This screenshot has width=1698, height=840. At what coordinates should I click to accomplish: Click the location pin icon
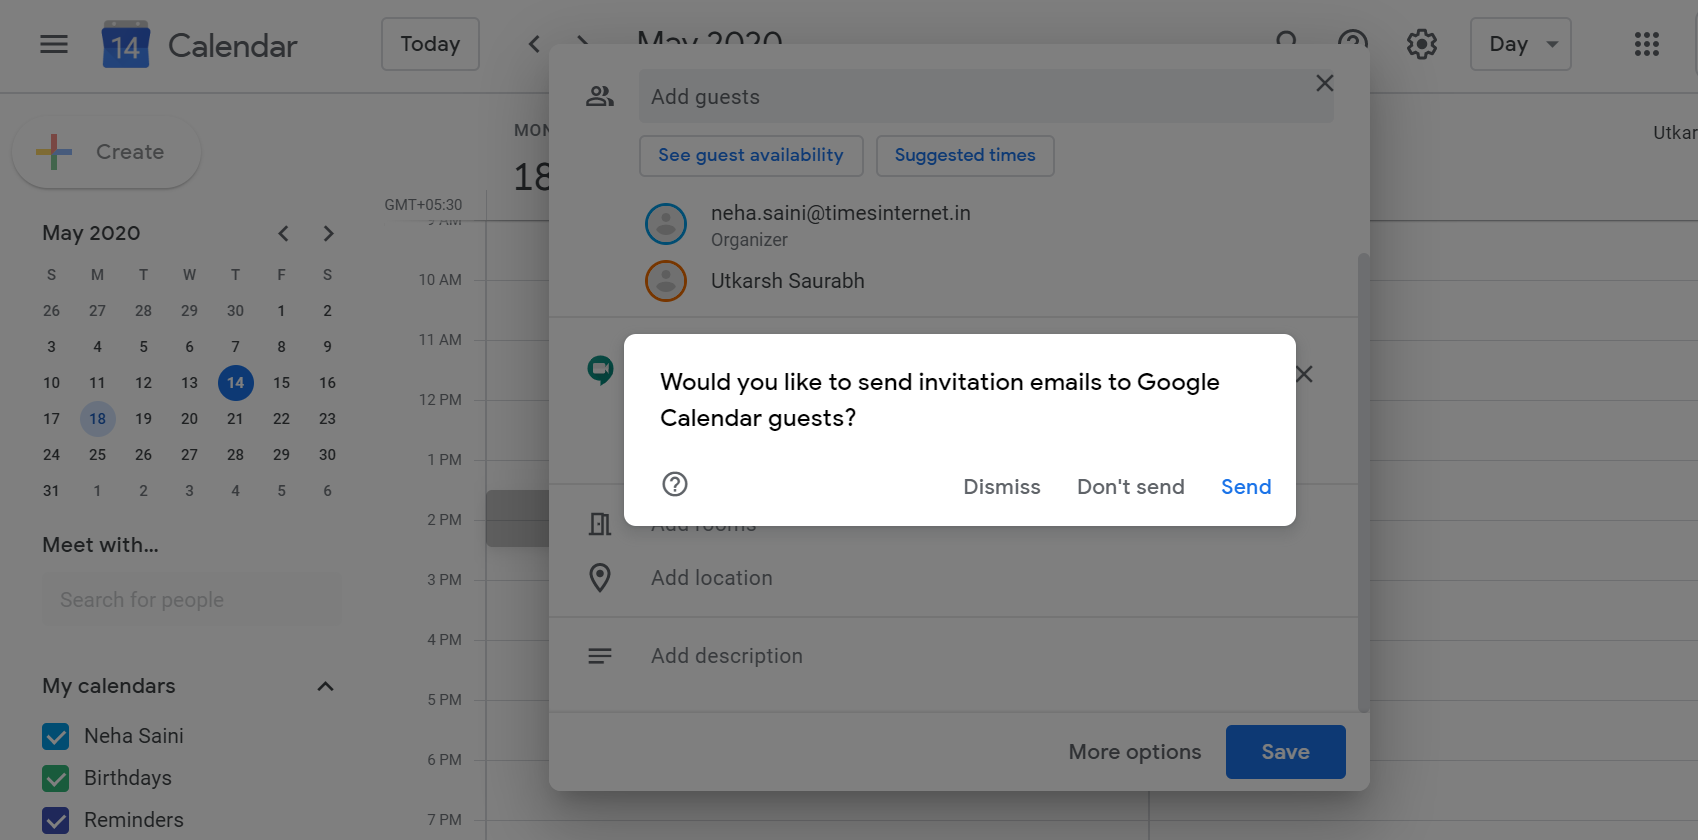(600, 578)
